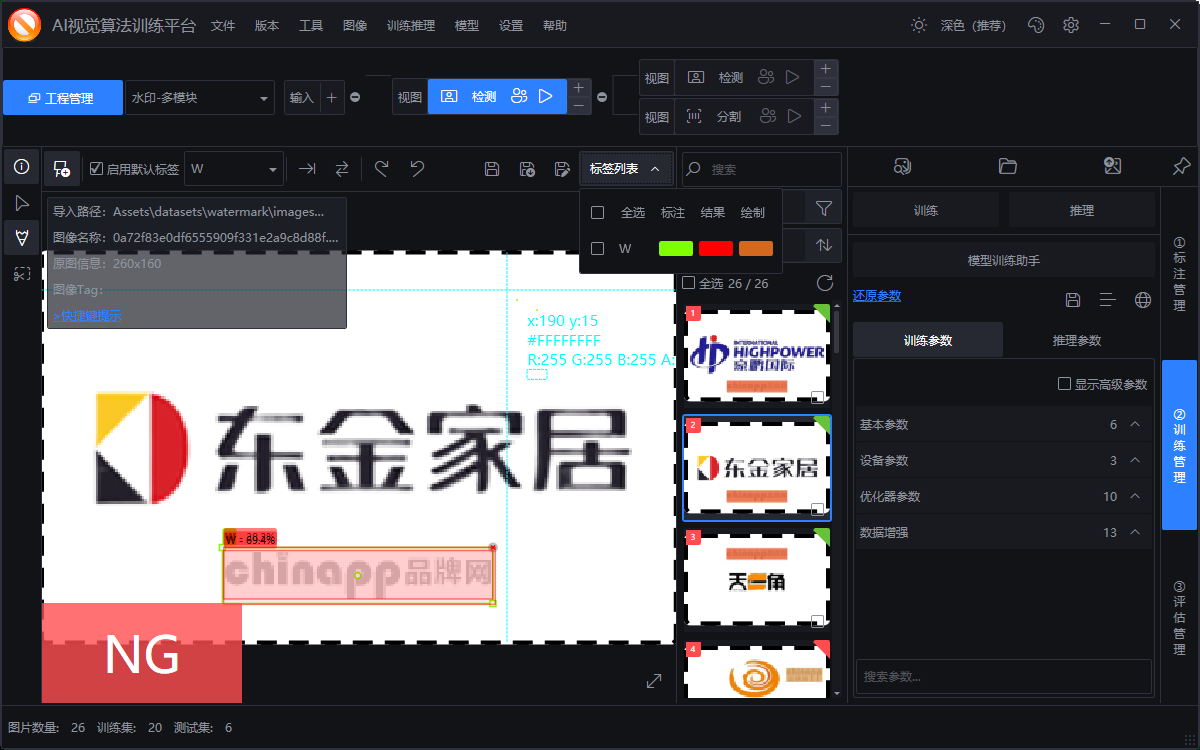Open the W default label dropdown
Screen dimensions: 1200x750
(234, 169)
